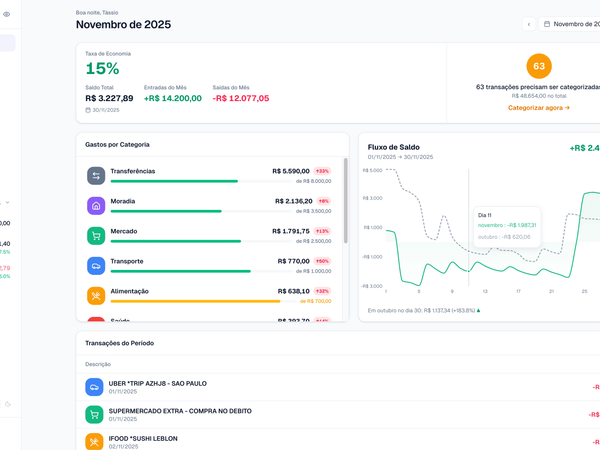Toggle dark mode moon icon in sidebar

(8, 404)
